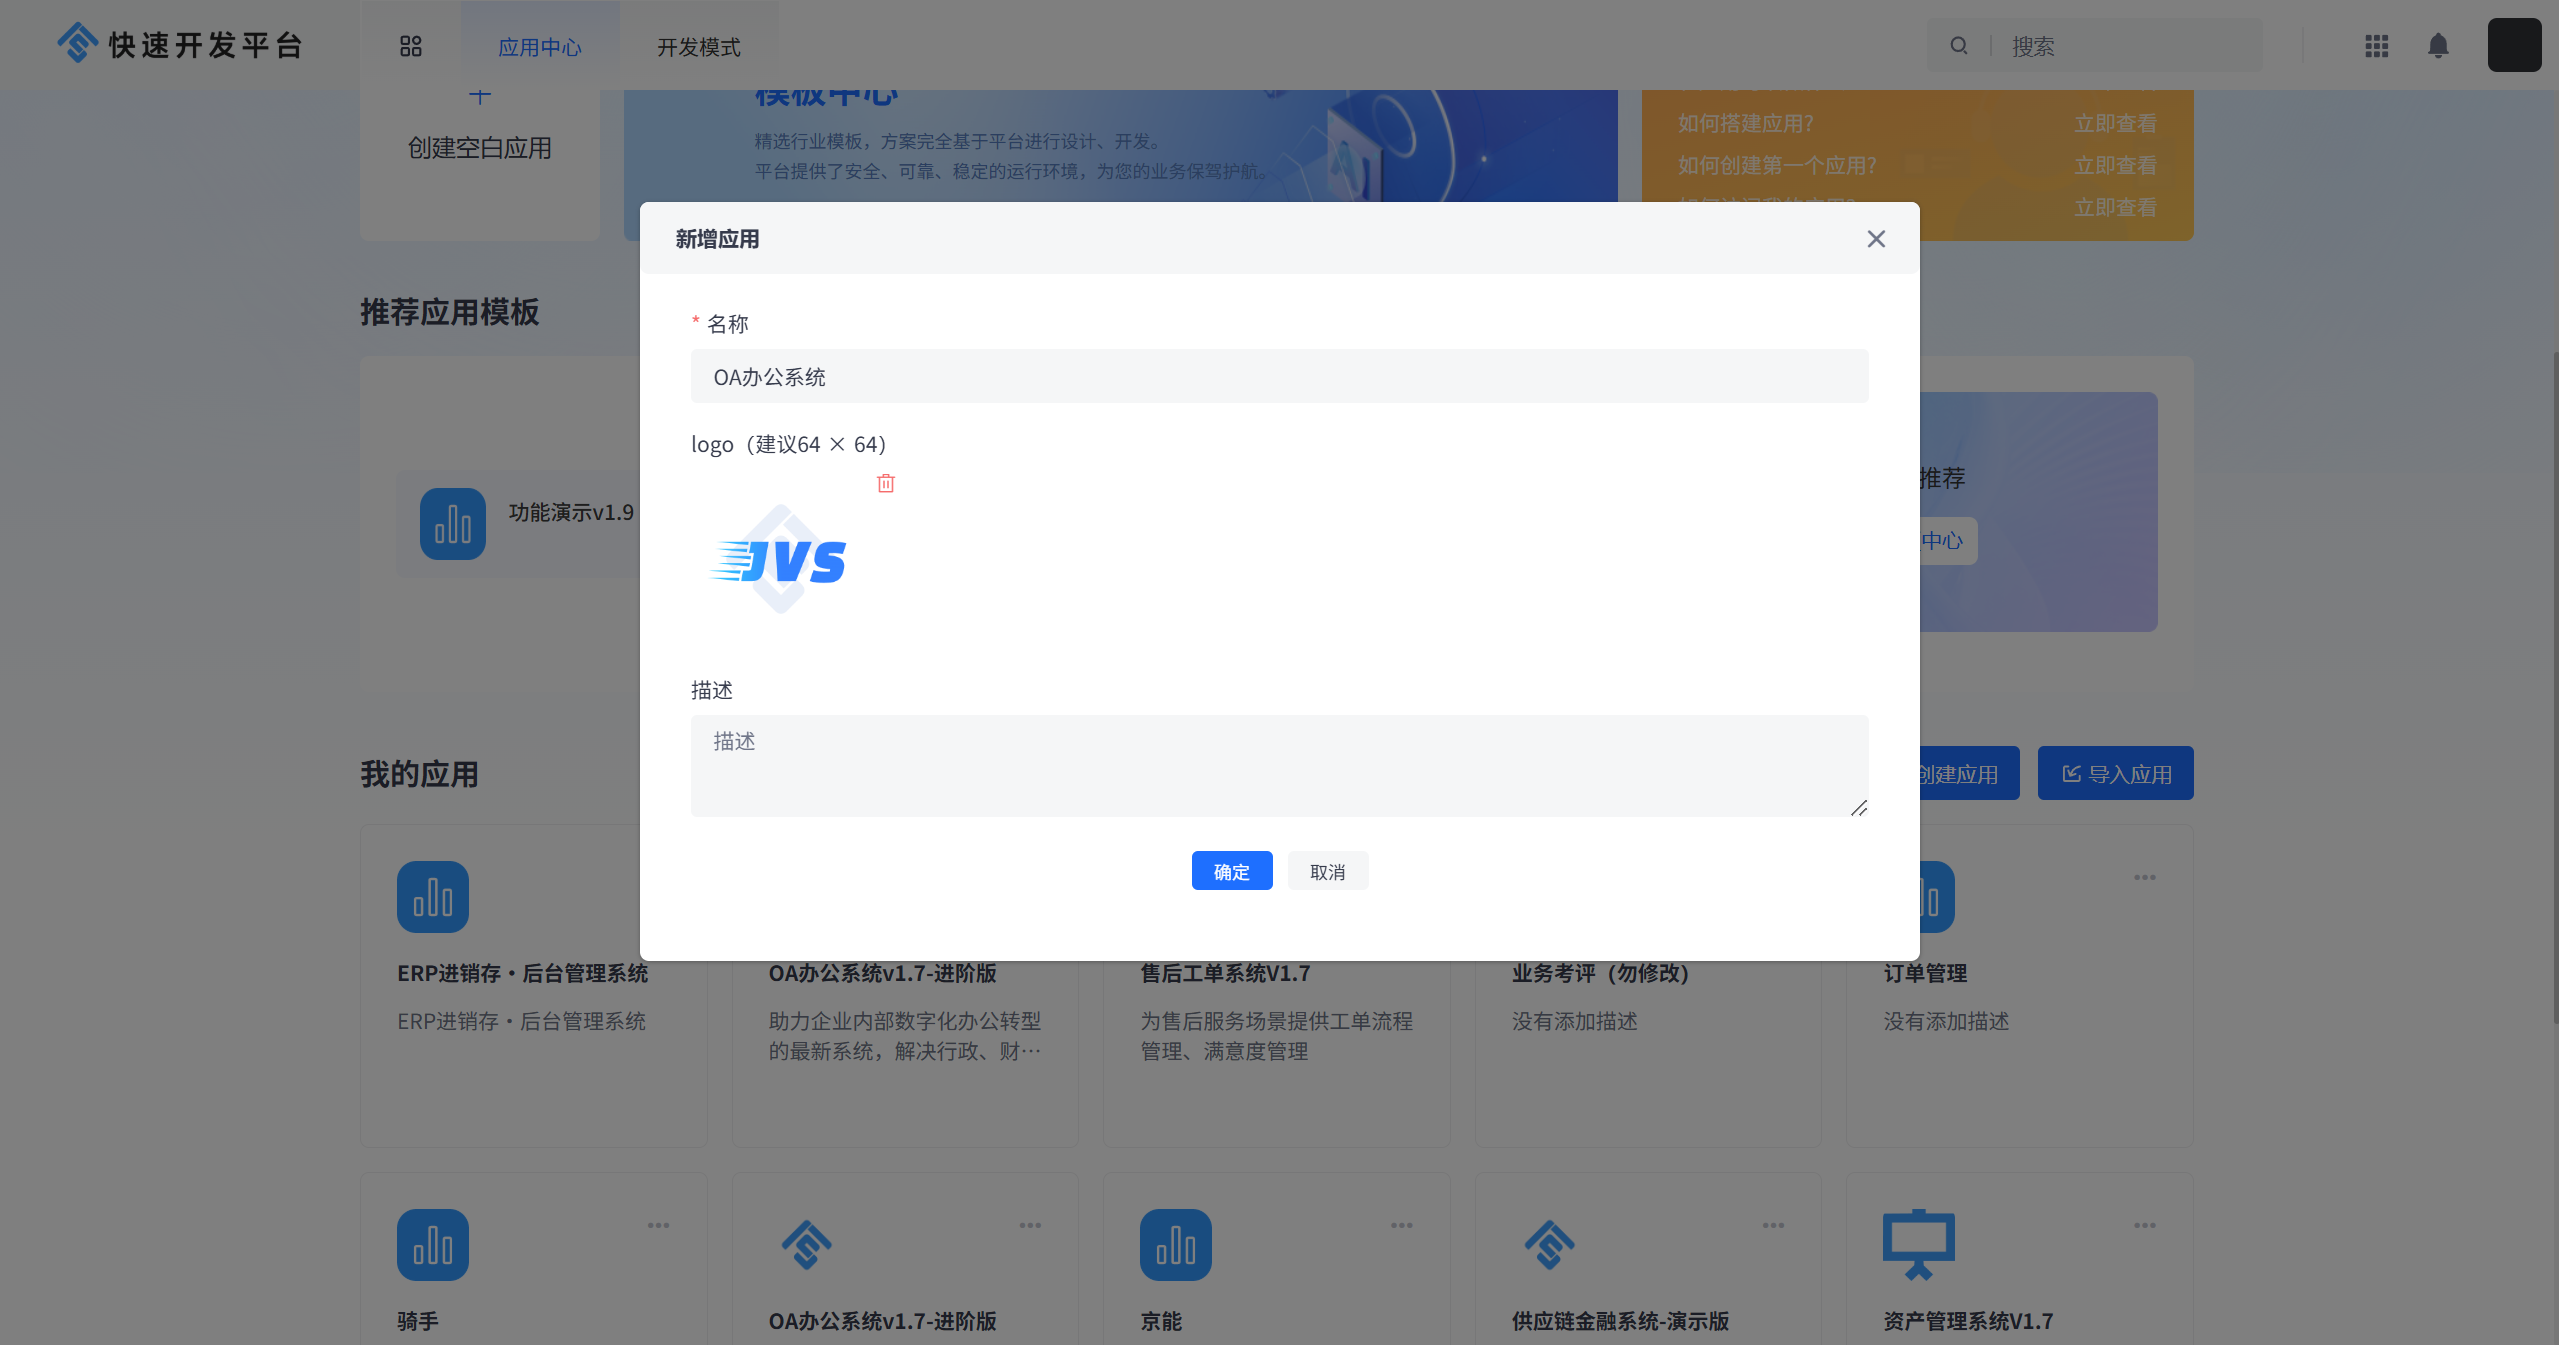The image size is (2559, 1345).
Task: Open the 供应链金融系统 app diamond icon
Action: point(1548,1245)
